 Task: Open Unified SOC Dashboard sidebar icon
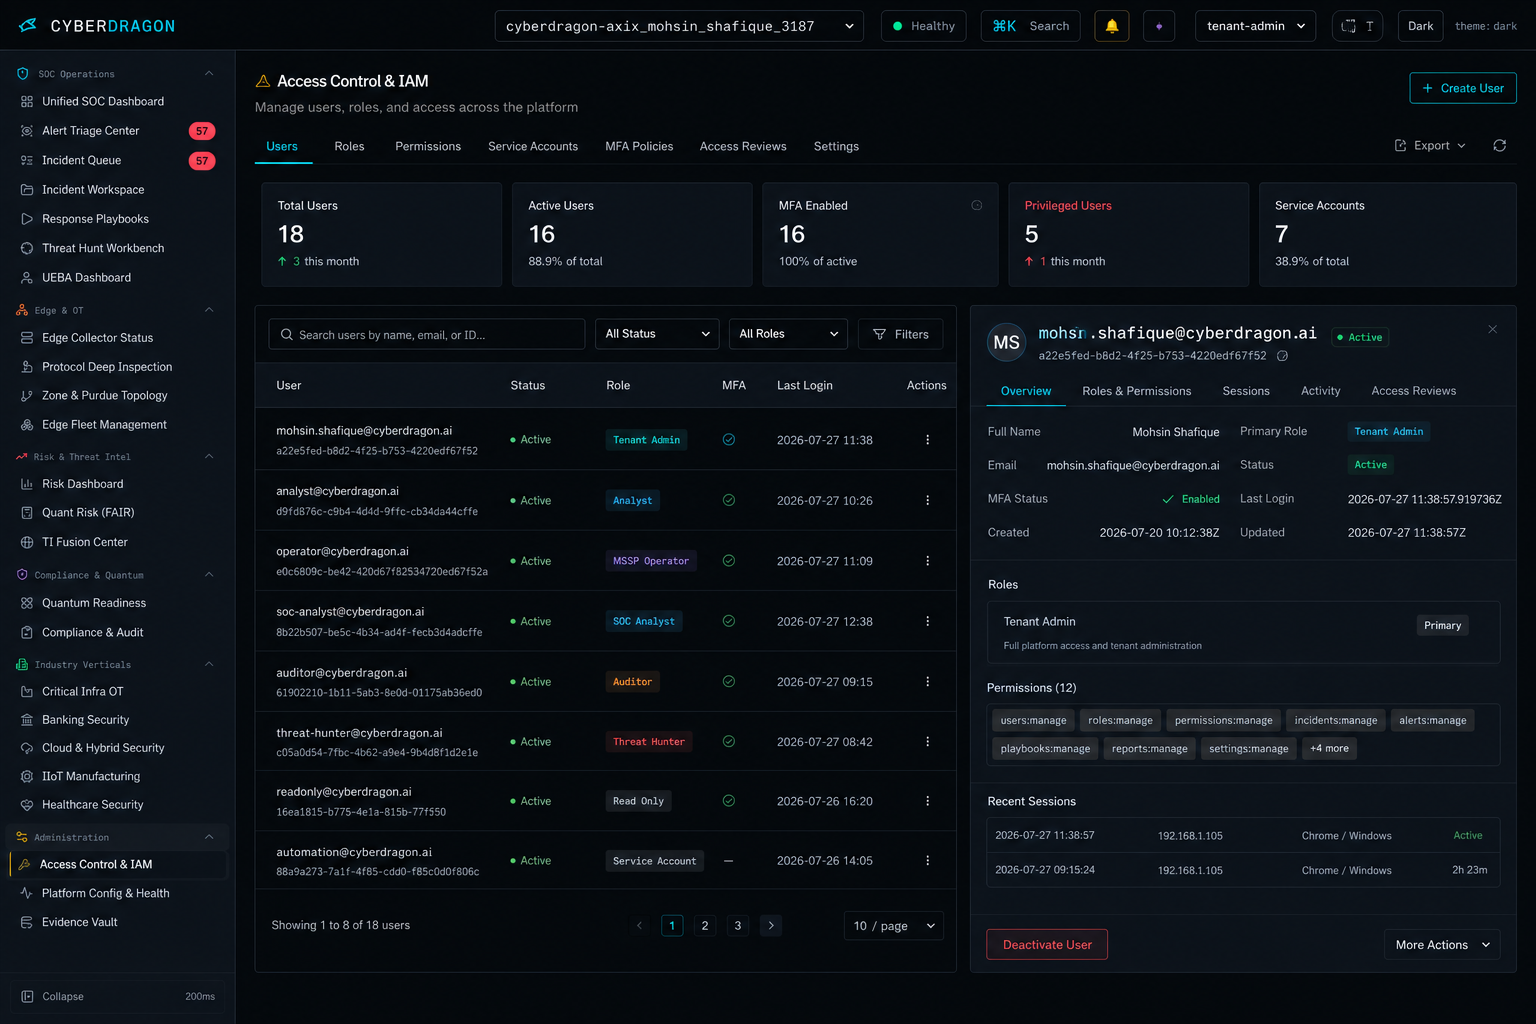pyautogui.click(x=27, y=102)
